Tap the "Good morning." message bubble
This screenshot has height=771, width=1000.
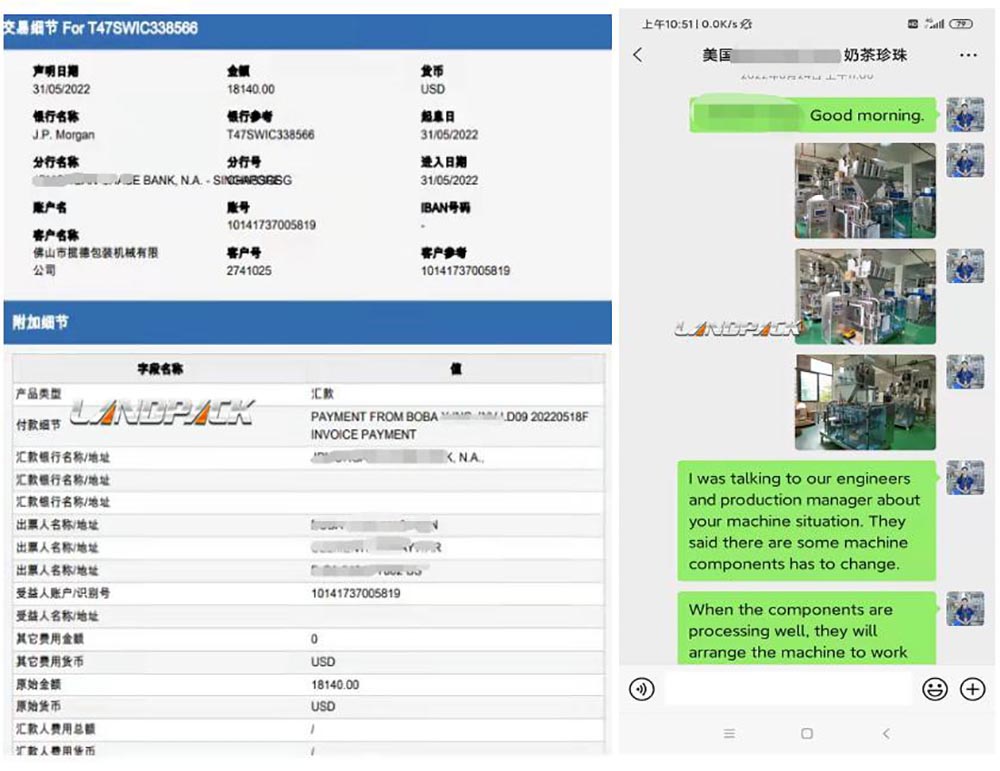pos(813,115)
